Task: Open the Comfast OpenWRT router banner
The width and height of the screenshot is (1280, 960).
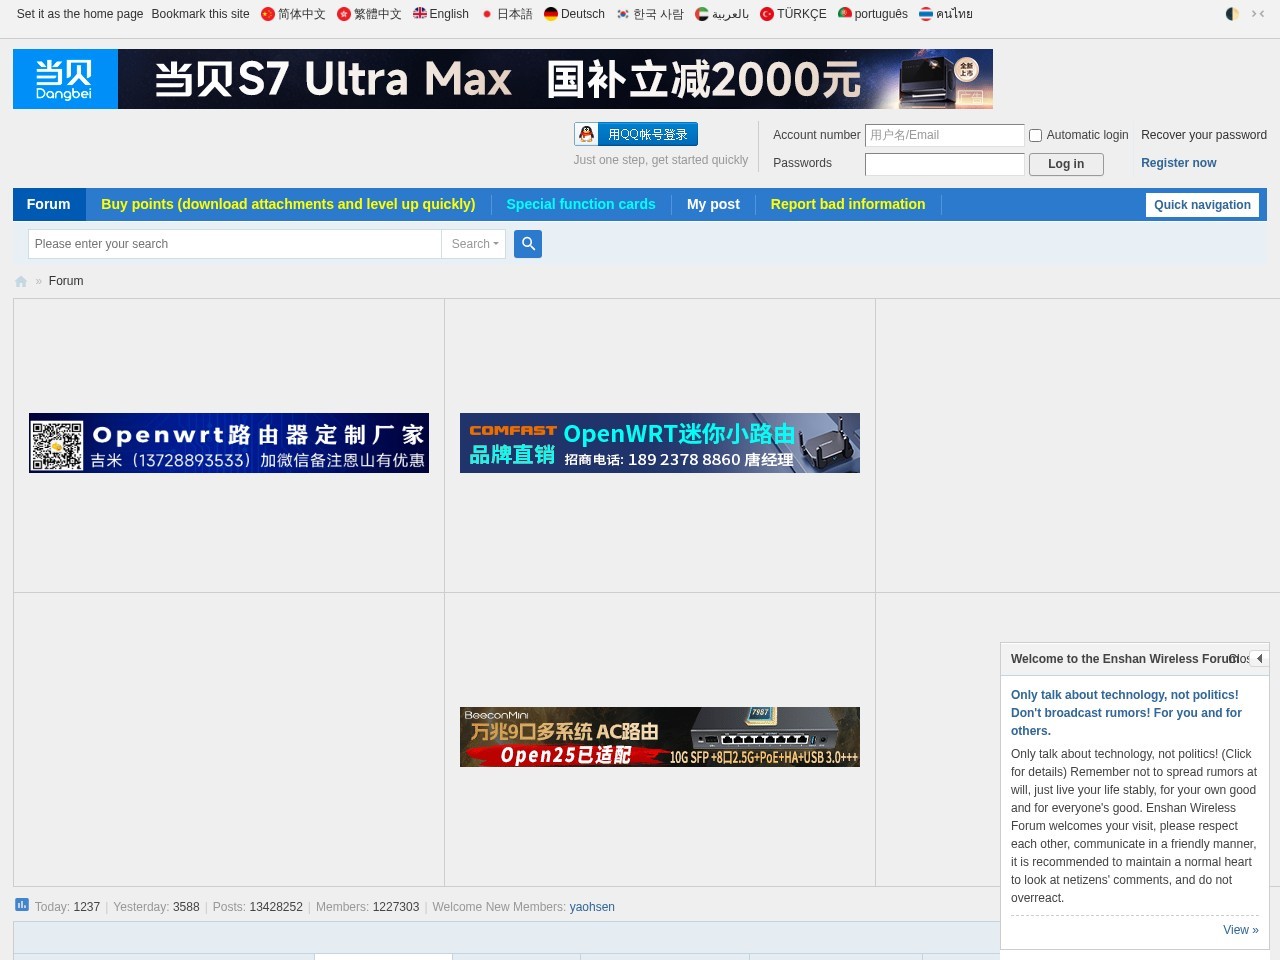Action: (x=660, y=443)
